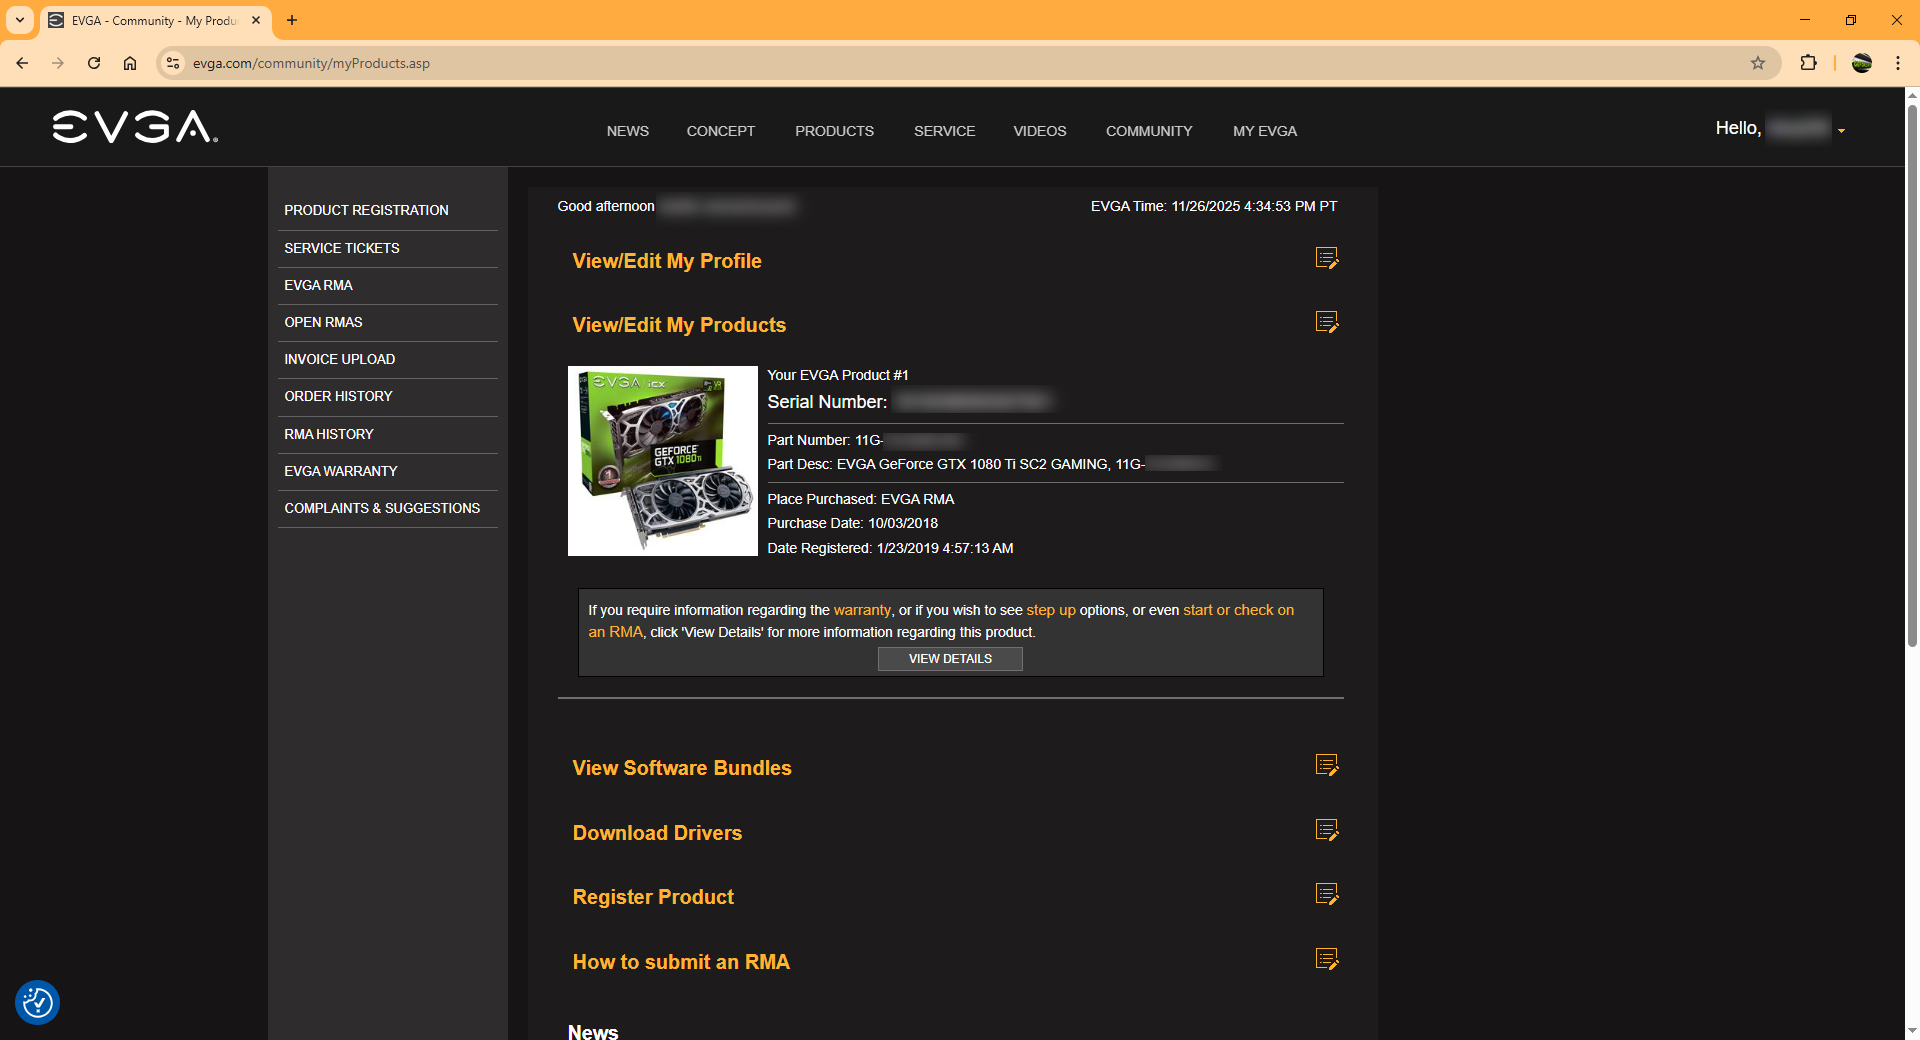
Task: Open the VIDEOS menu
Action: (1040, 131)
